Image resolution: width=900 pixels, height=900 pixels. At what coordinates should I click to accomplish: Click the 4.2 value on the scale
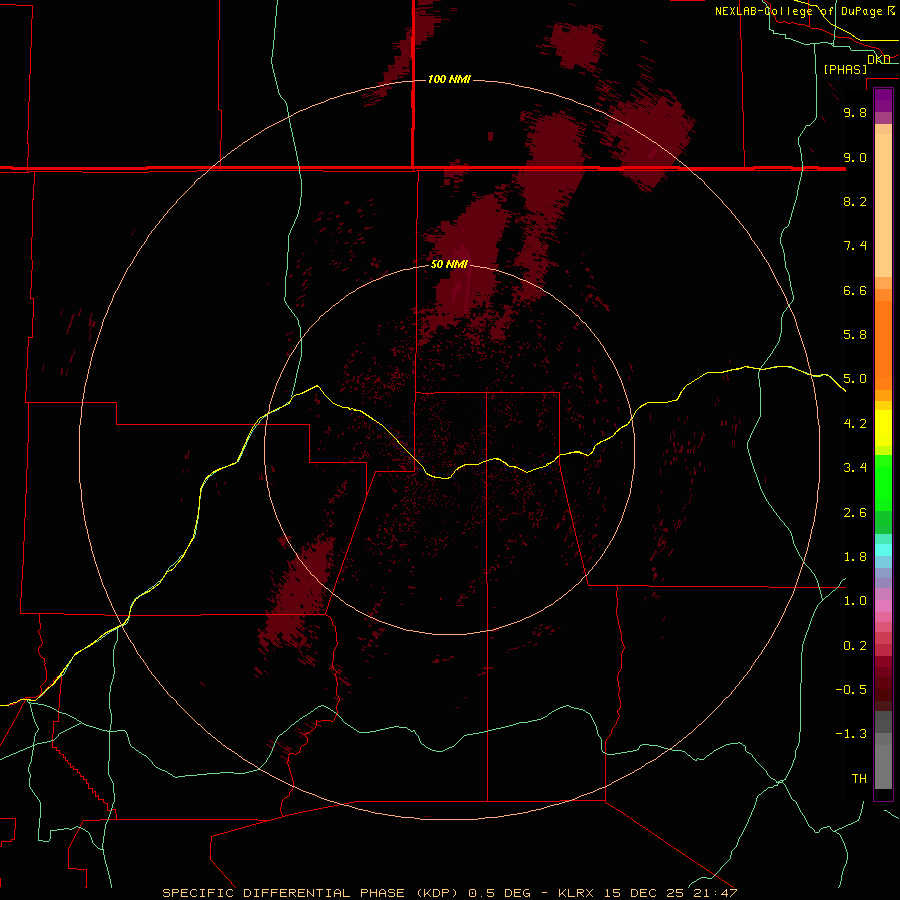(x=855, y=424)
